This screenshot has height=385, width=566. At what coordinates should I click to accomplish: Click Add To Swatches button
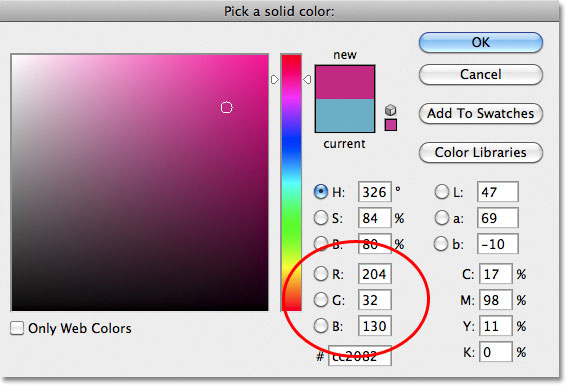pos(481,113)
